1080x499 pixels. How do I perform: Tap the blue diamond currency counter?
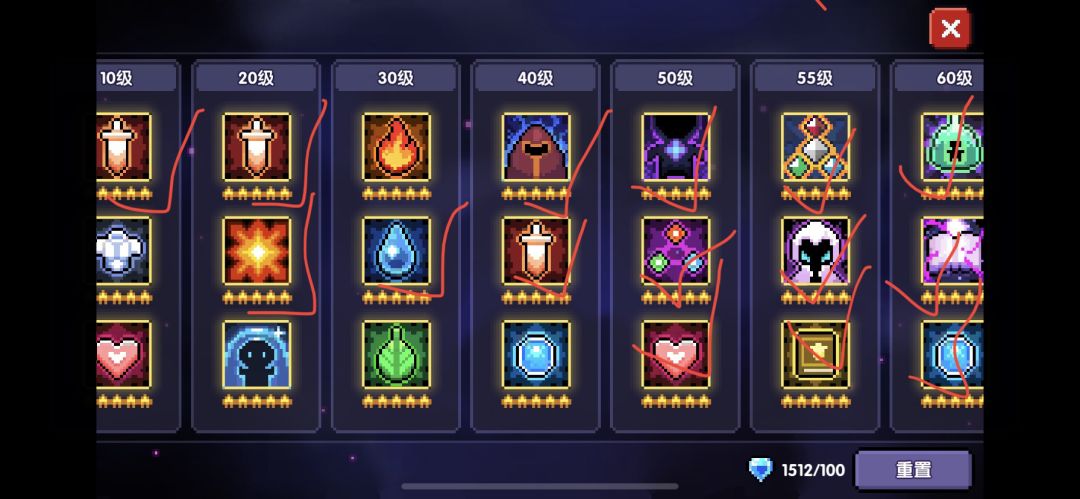pos(796,471)
